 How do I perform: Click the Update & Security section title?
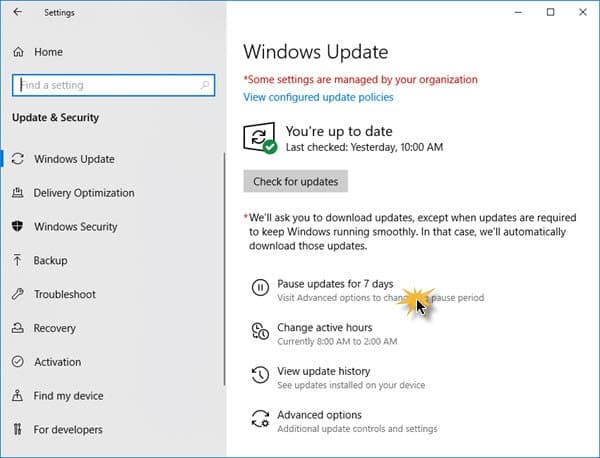[x=55, y=117]
